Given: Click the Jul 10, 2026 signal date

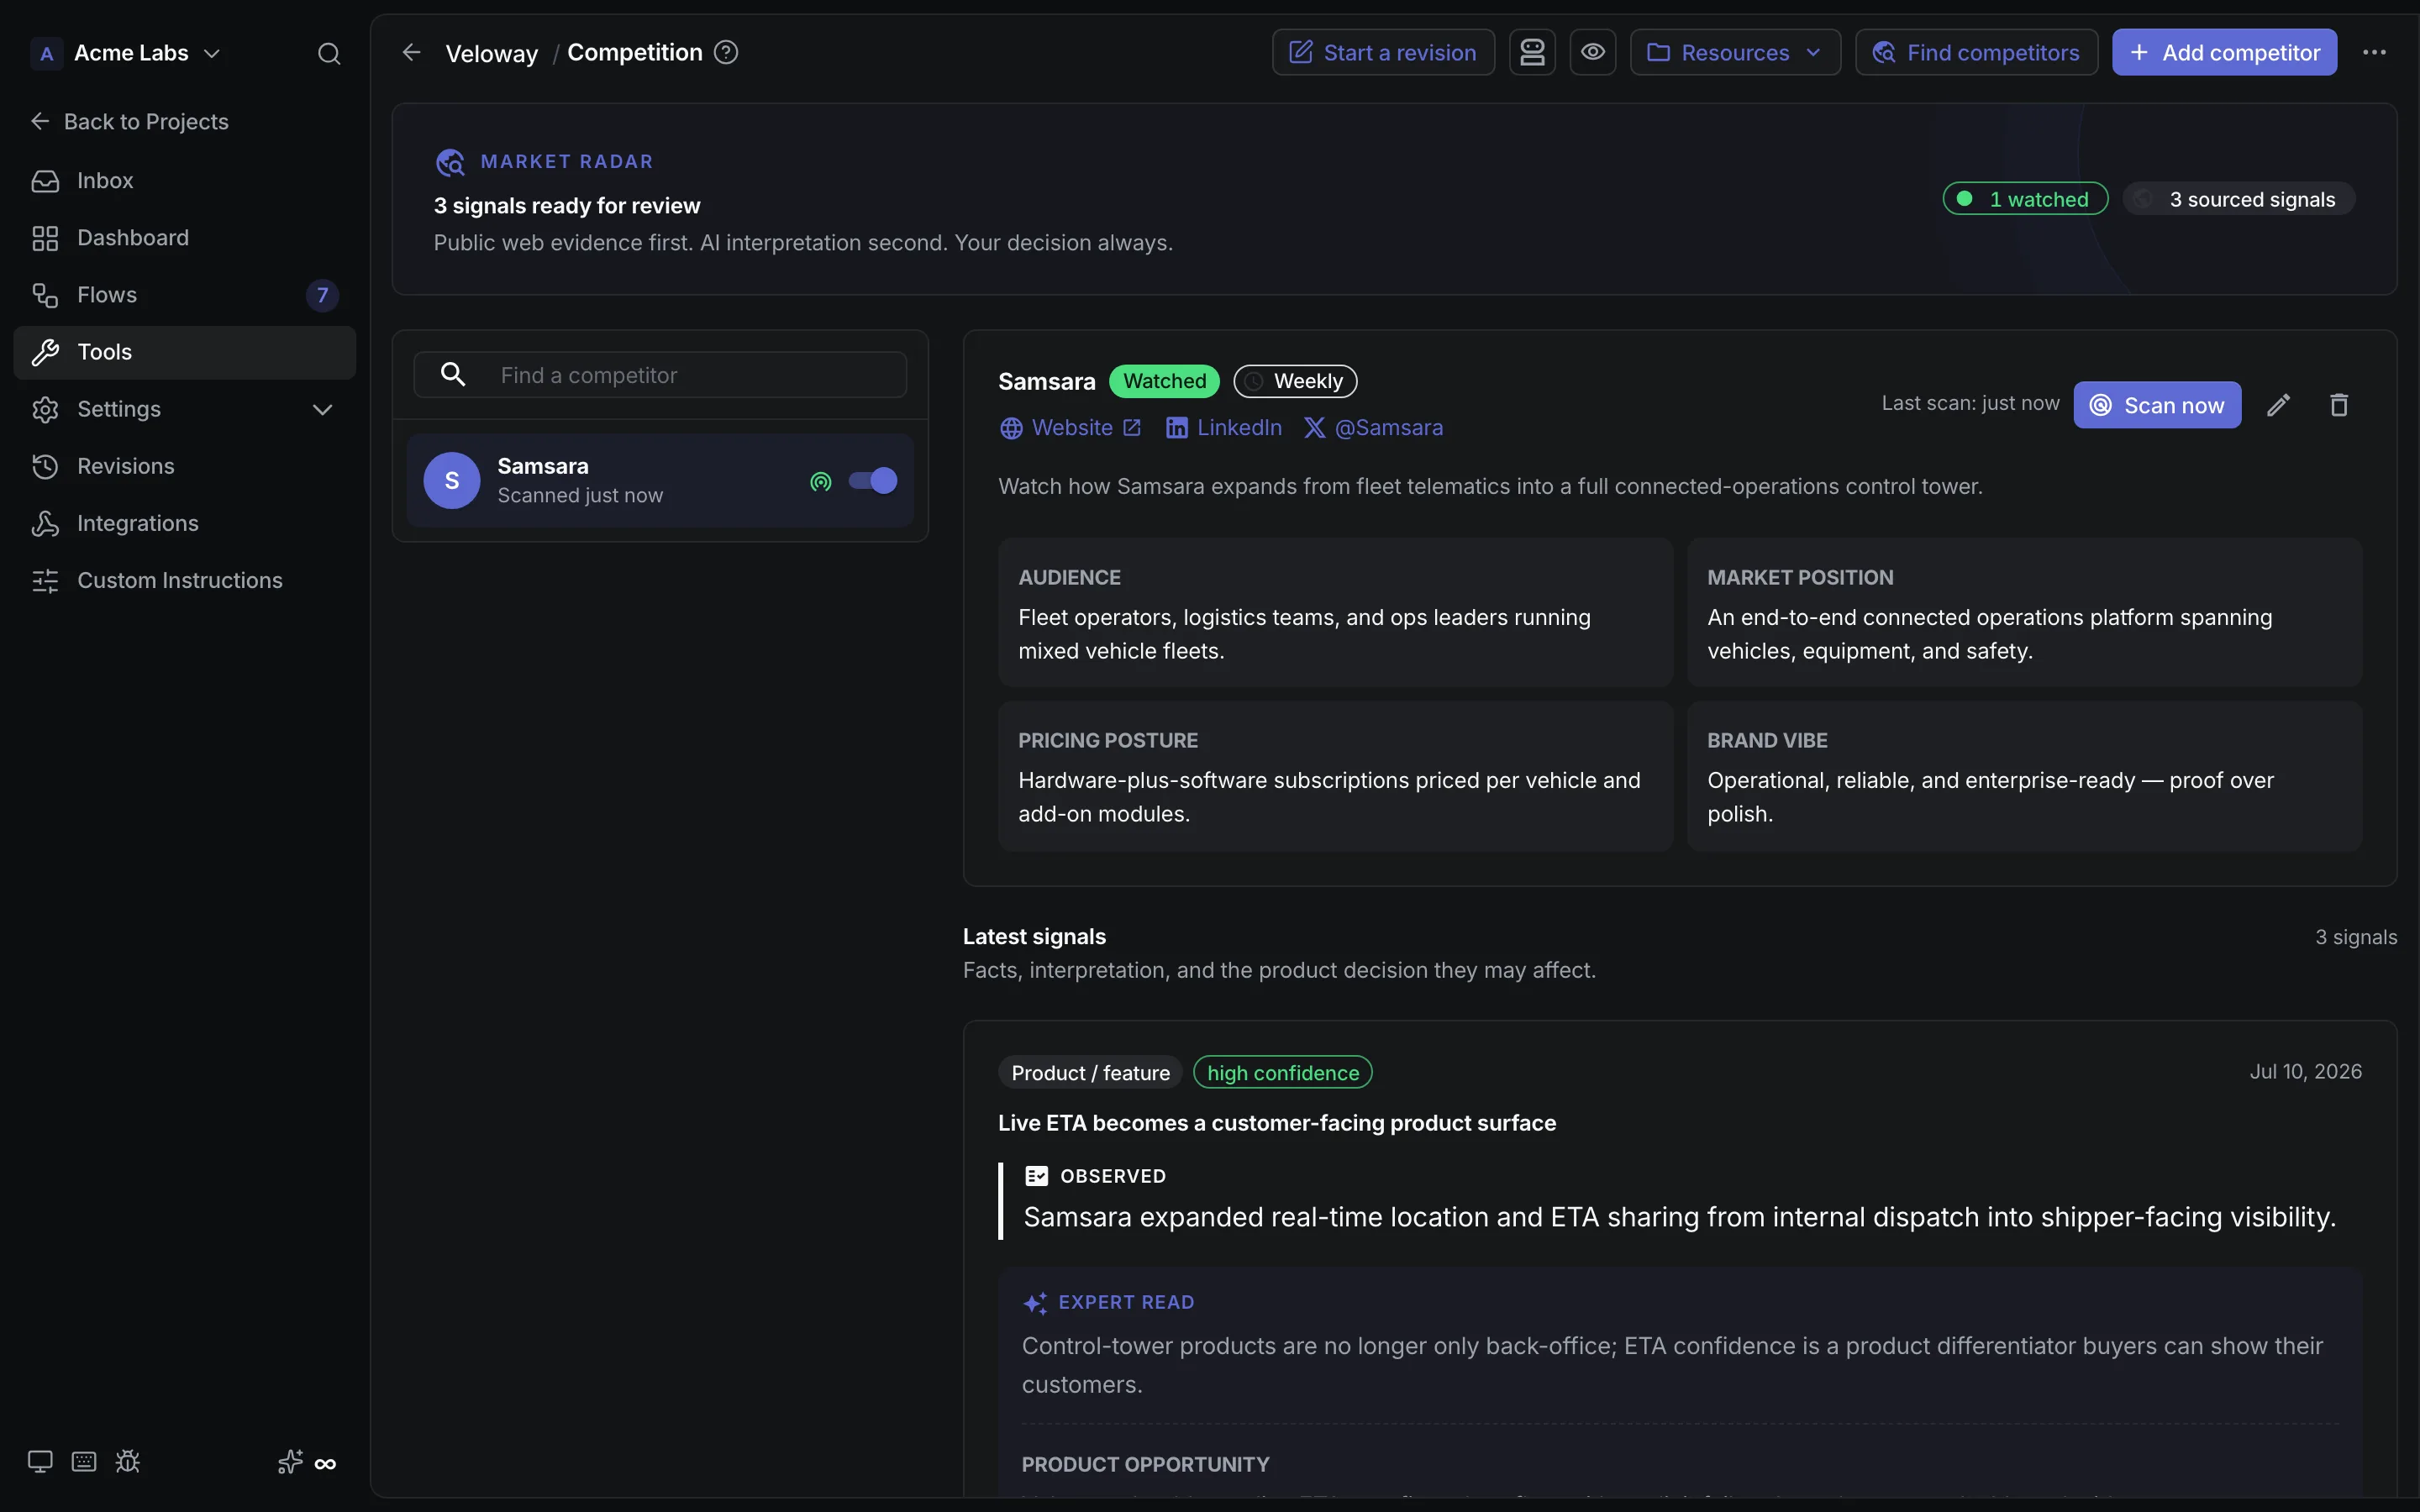Looking at the screenshot, I should (x=2305, y=1072).
